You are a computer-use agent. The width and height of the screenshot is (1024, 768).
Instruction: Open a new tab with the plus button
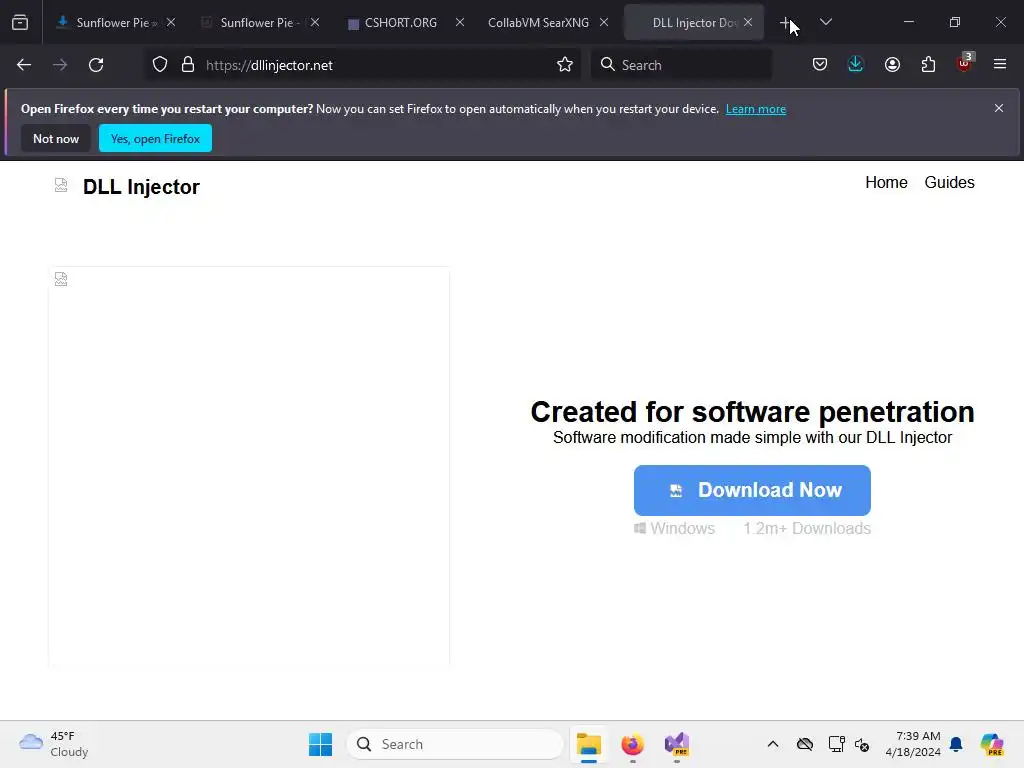786,22
